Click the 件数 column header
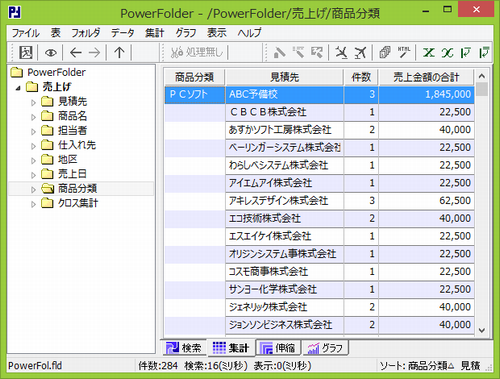Image resolution: width=500 pixels, height=379 pixels. pyautogui.click(x=361, y=77)
